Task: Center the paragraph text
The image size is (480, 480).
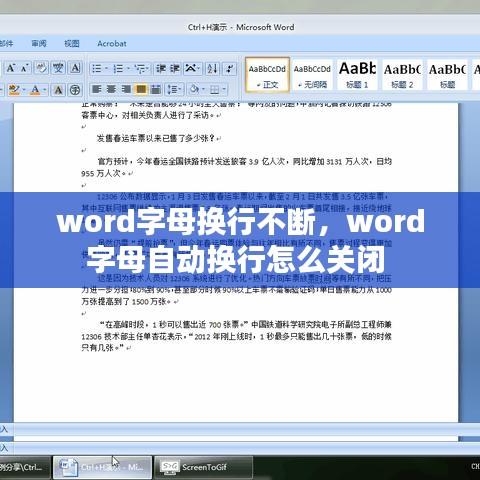Action: tap(111, 89)
